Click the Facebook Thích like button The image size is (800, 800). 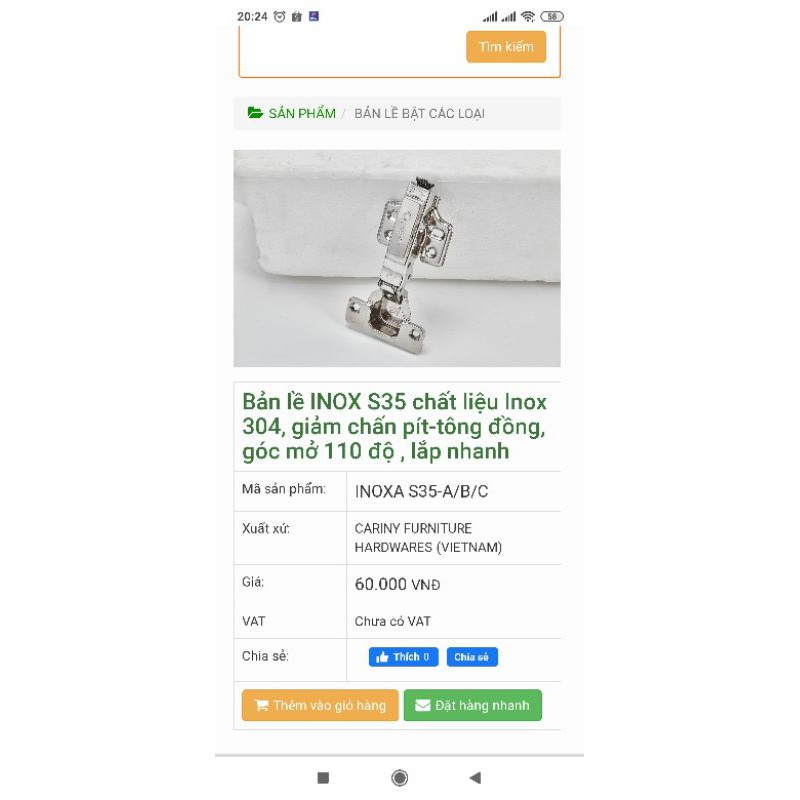tap(403, 657)
